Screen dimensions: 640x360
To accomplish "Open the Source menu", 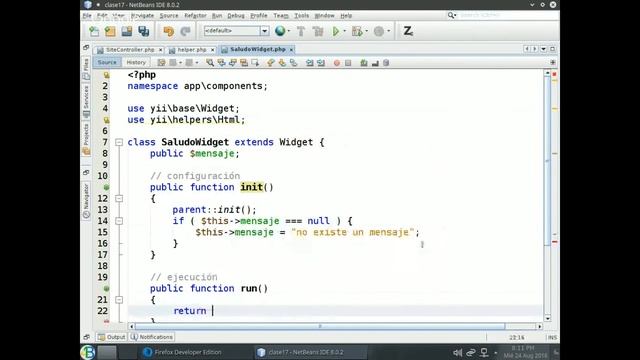I will click(169, 16).
